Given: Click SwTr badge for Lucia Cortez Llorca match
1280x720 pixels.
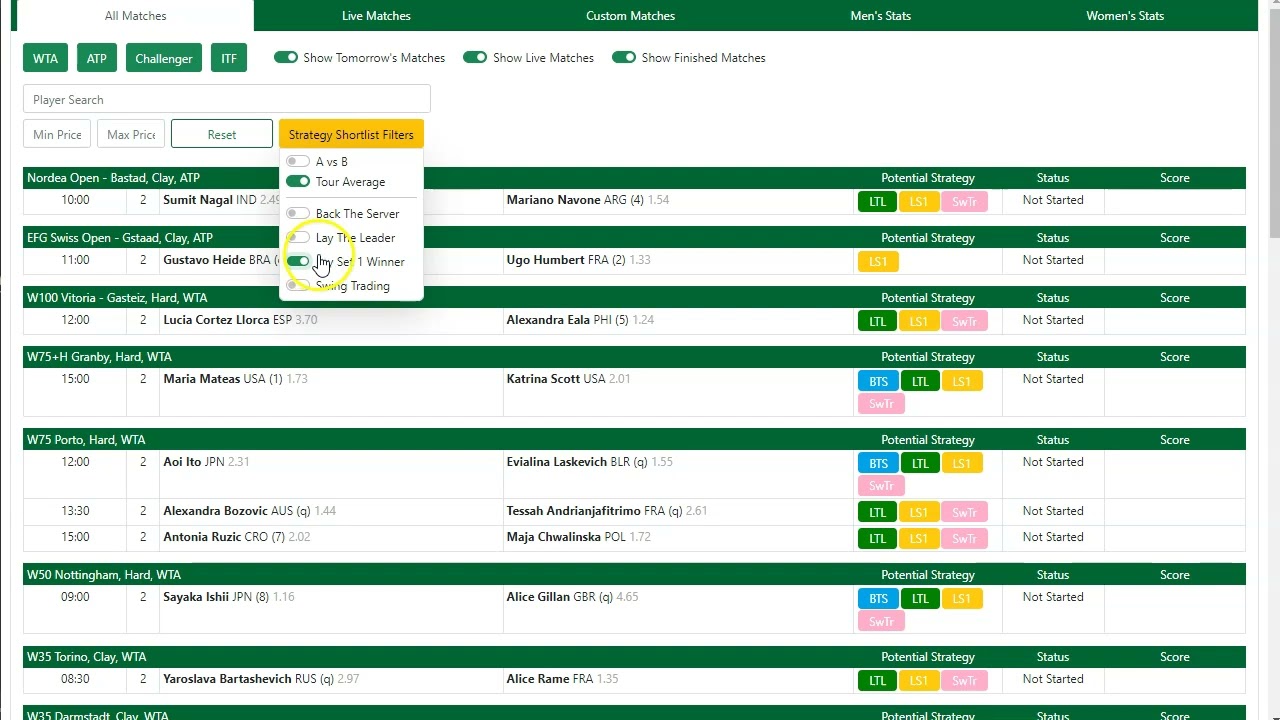Looking at the screenshot, I should (x=964, y=321).
